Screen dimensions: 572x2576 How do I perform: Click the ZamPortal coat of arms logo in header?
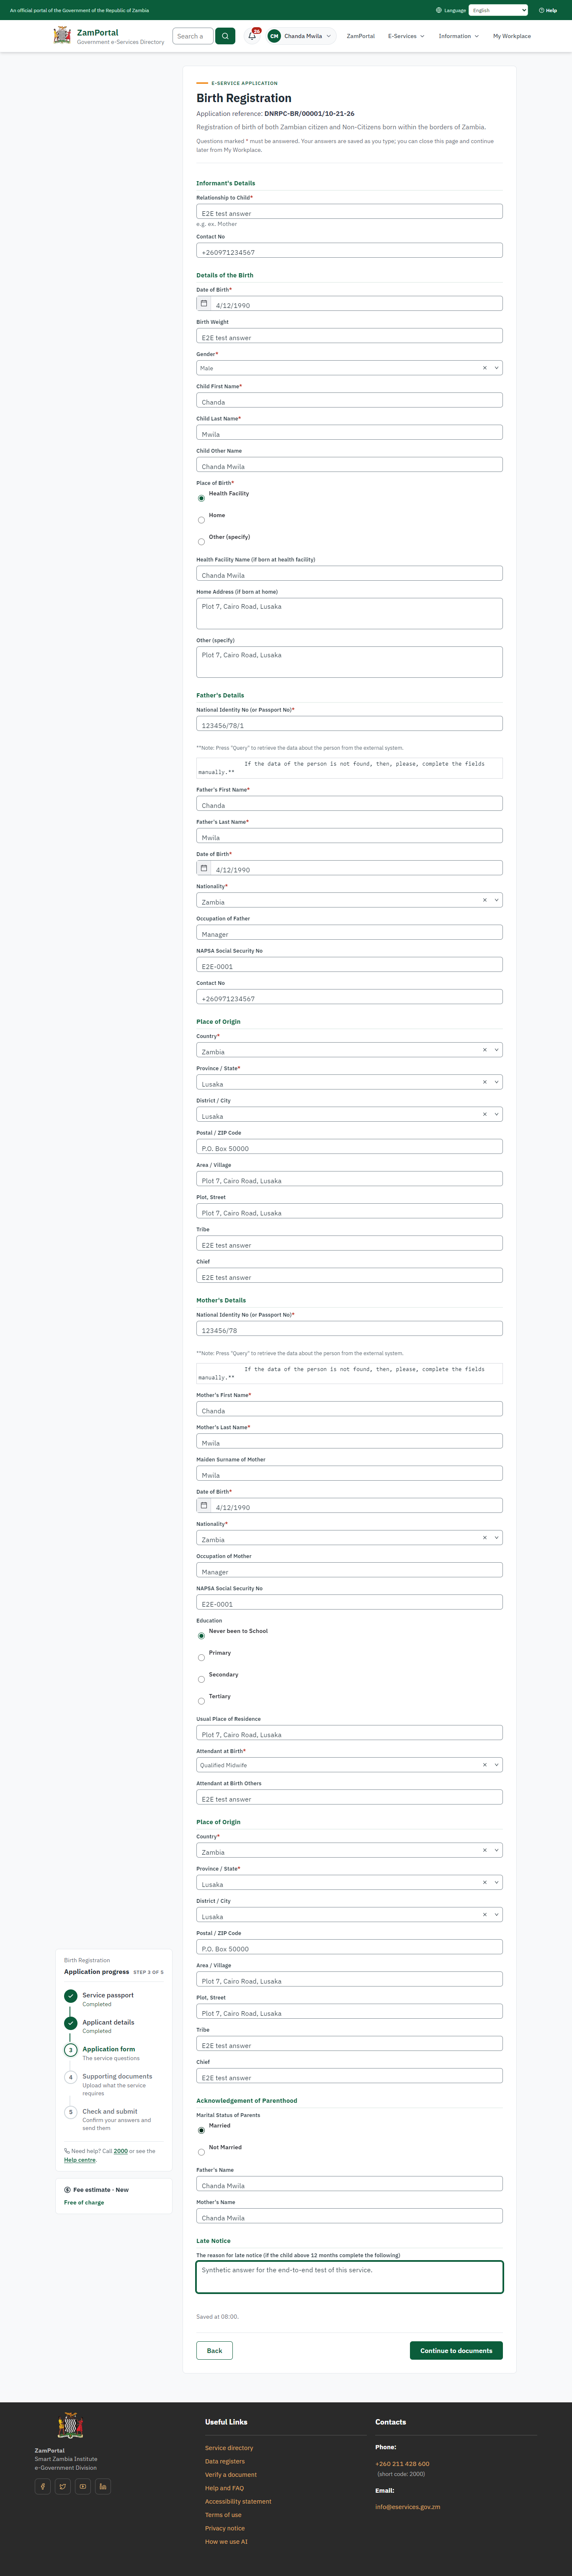(x=62, y=36)
